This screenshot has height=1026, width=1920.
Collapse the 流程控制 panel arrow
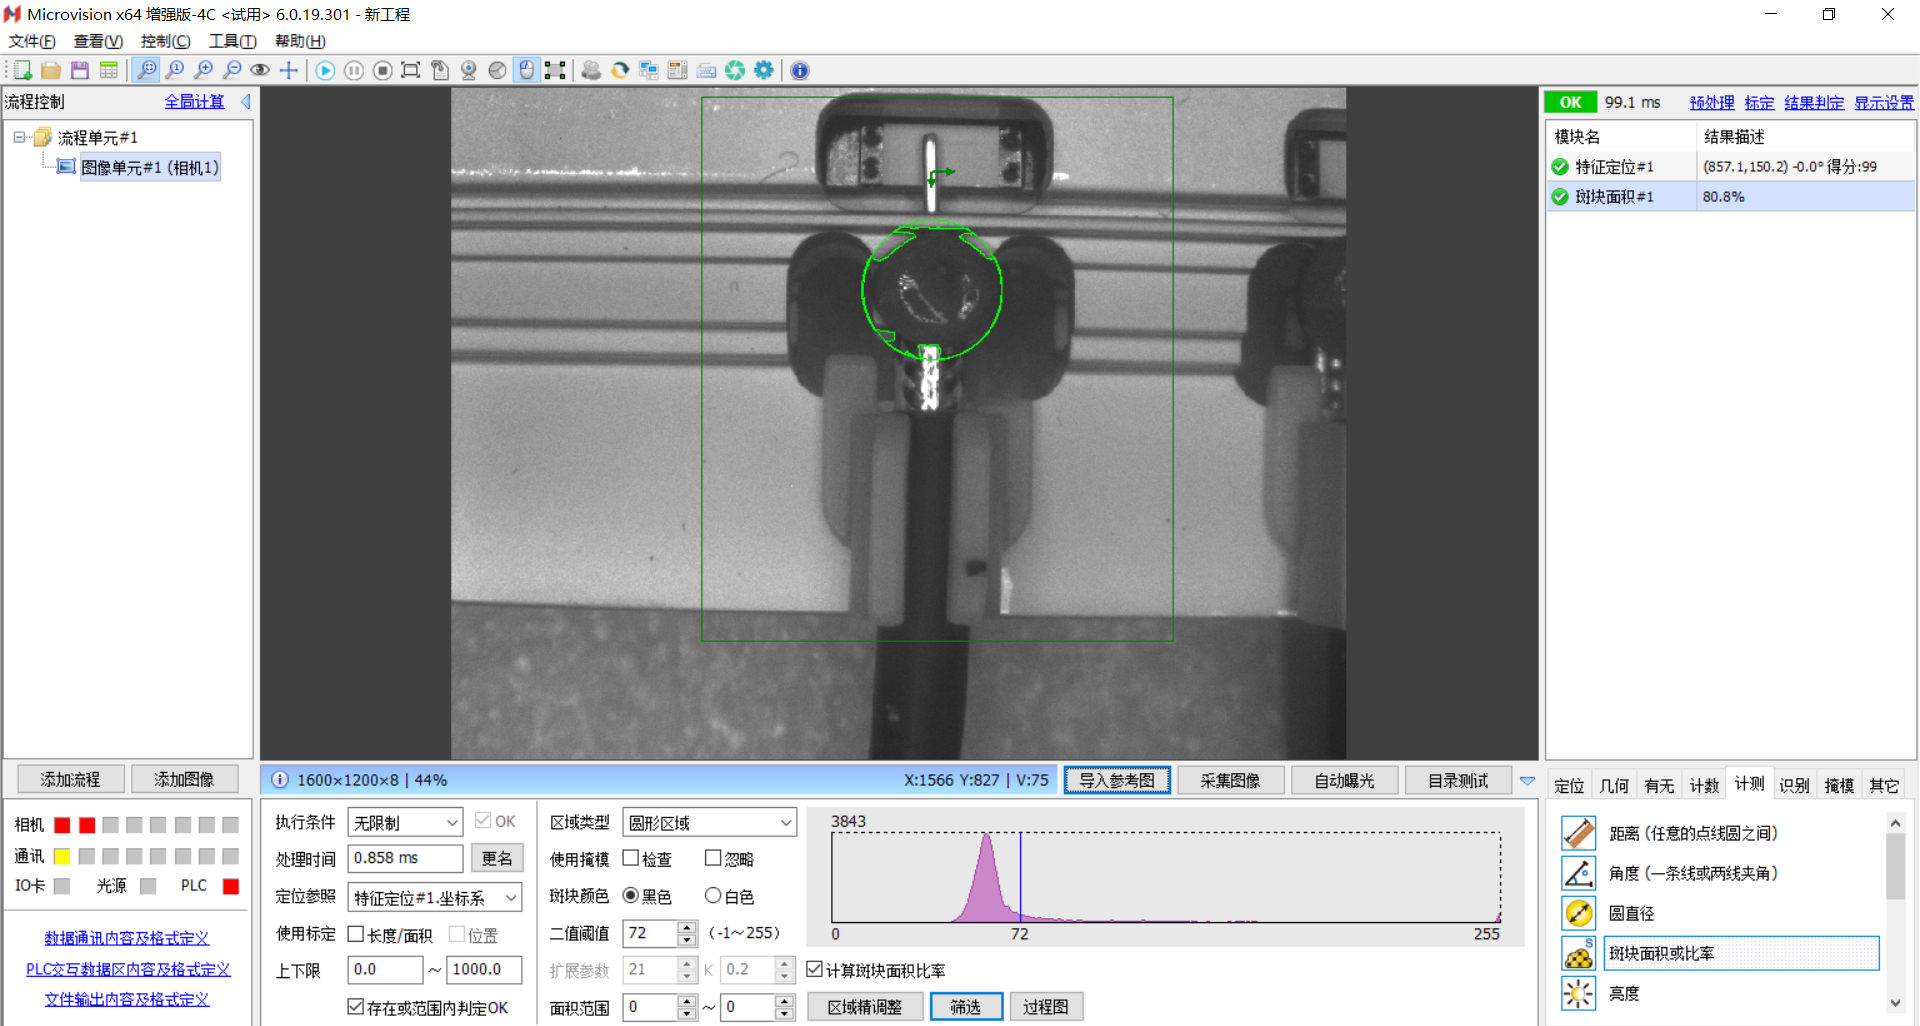(x=246, y=101)
